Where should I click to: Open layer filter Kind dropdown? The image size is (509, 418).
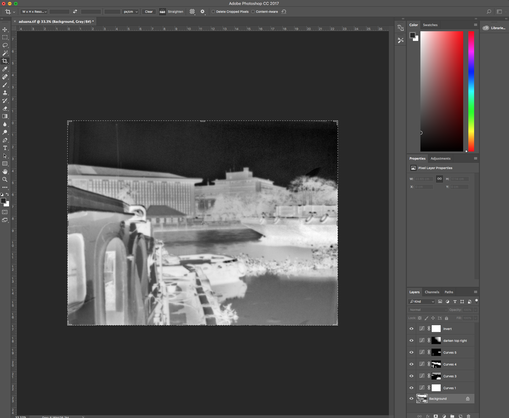pyautogui.click(x=422, y=302)
